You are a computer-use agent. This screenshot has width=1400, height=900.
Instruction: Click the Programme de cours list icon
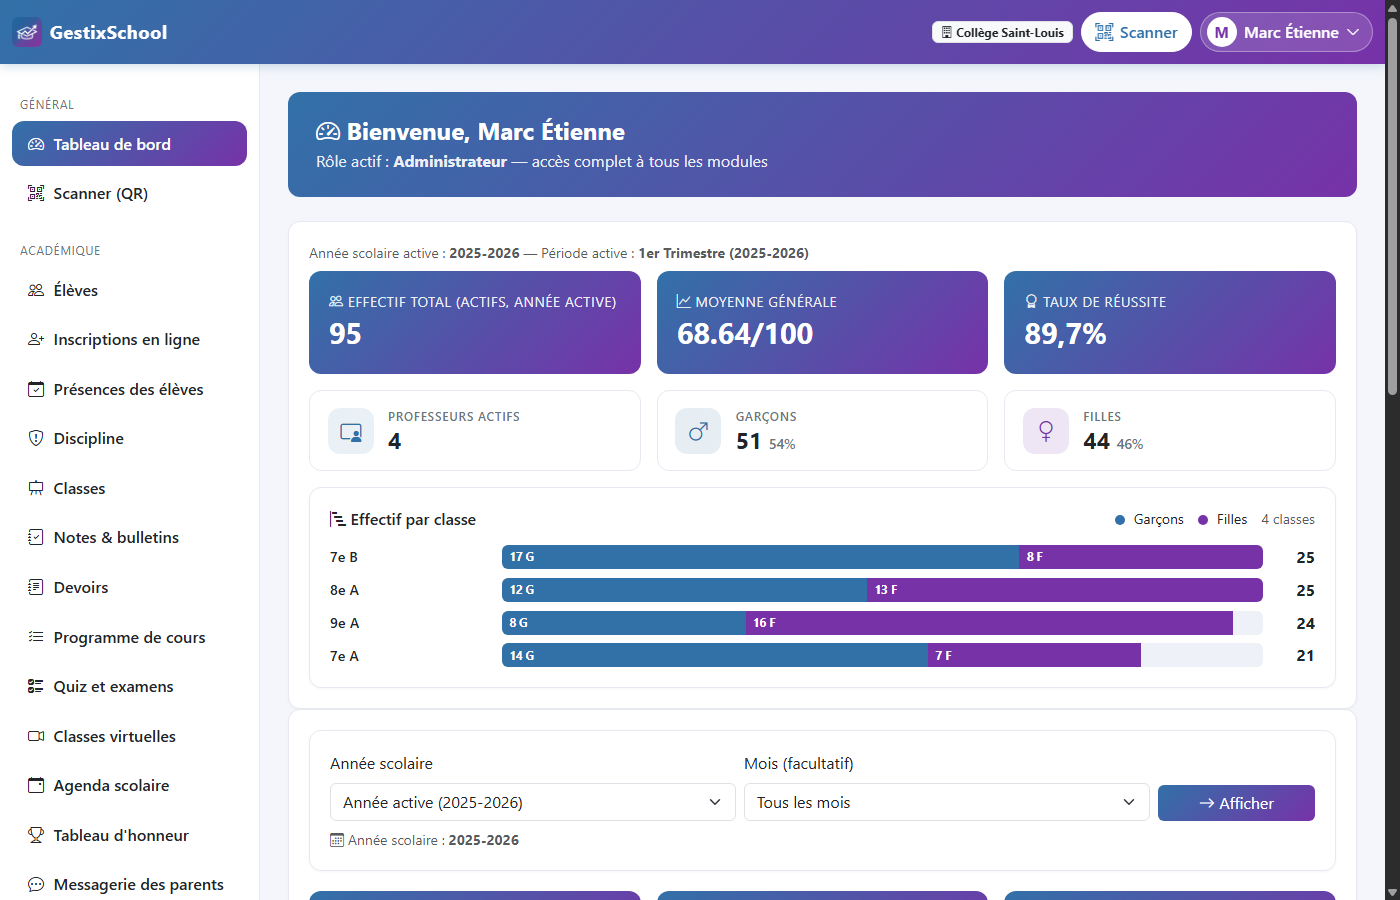click(36, 637)
